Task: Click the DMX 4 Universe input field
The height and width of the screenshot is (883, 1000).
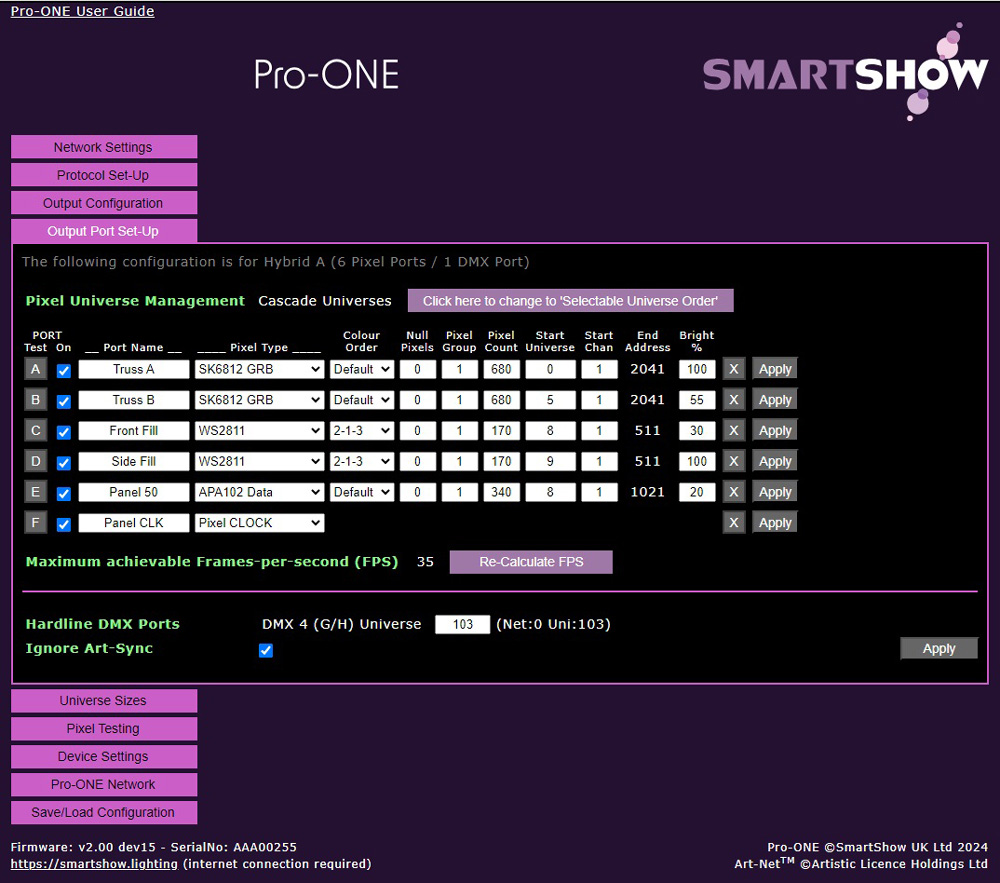Action: tap(462, 624)
